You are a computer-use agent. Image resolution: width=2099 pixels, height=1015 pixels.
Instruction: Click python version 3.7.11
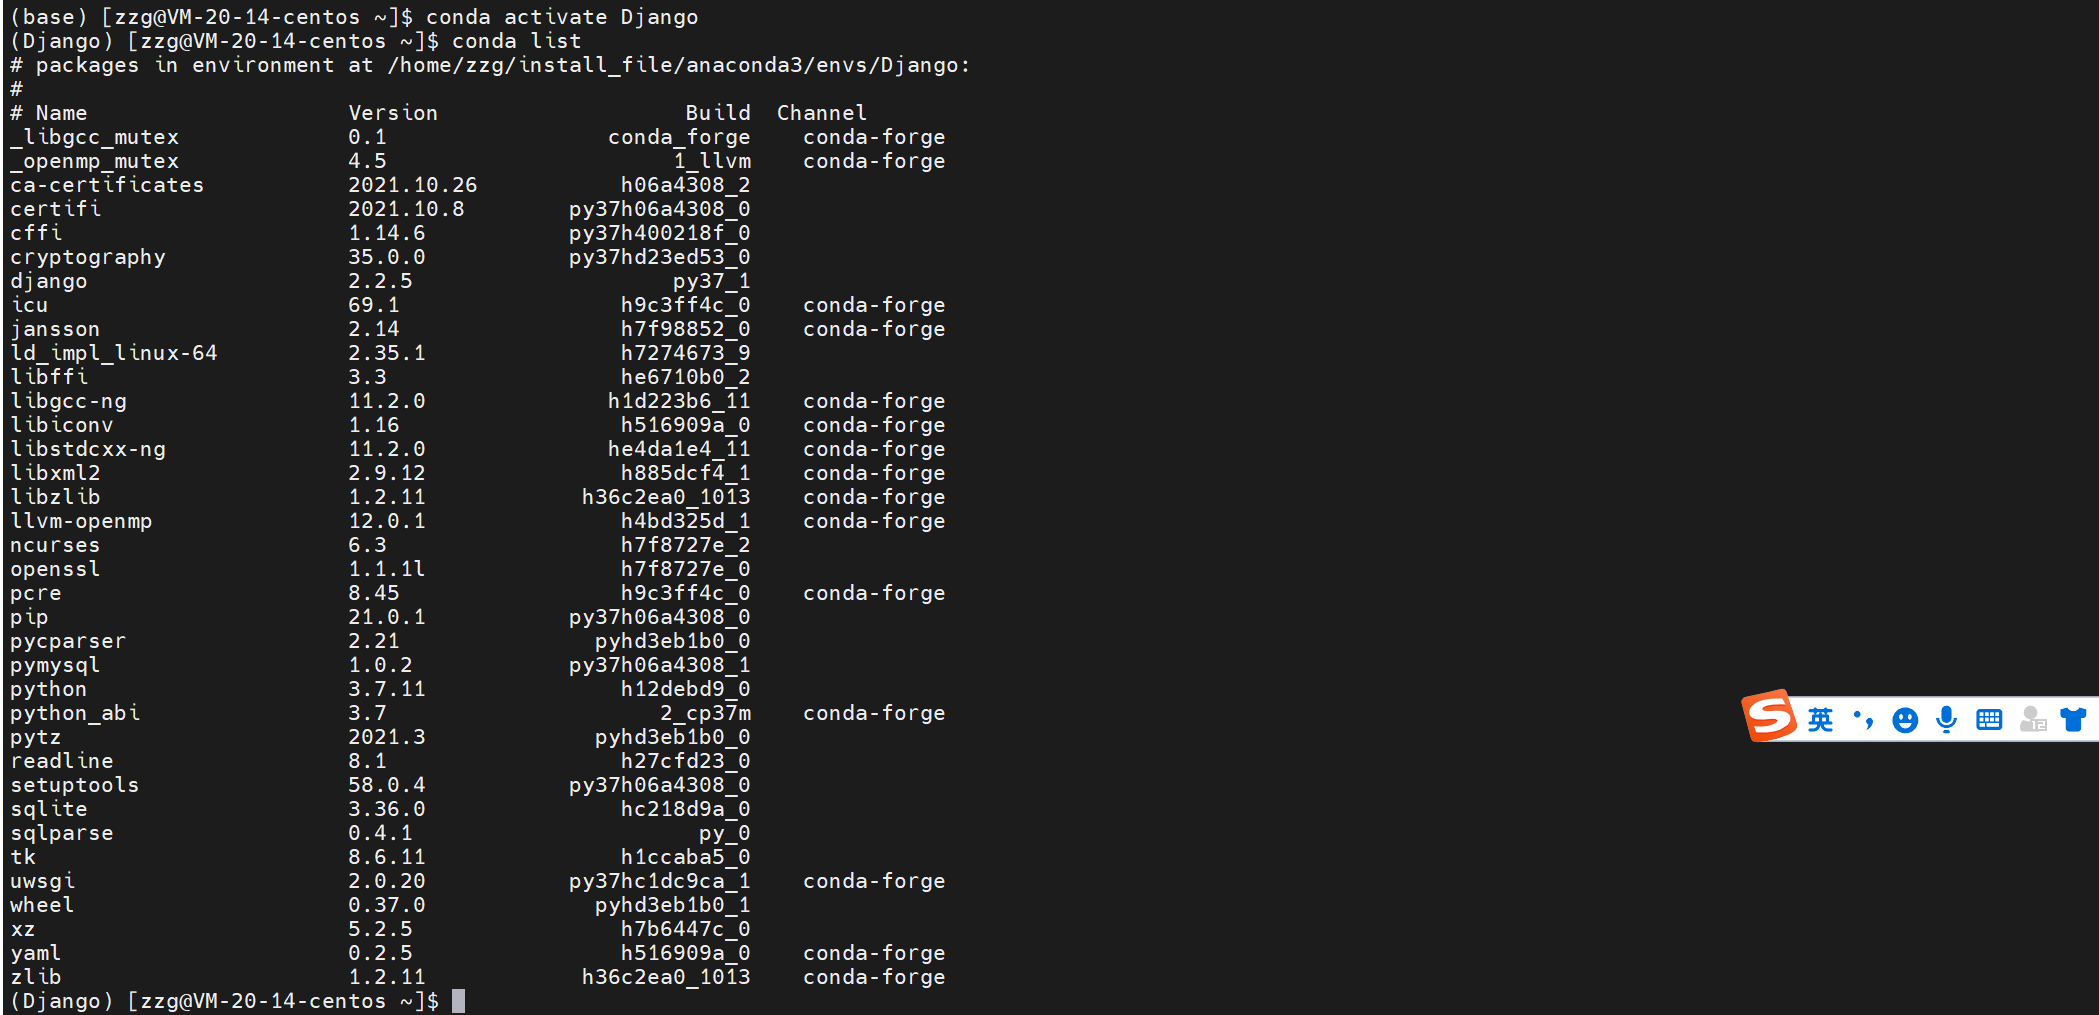tap(386, 689)
